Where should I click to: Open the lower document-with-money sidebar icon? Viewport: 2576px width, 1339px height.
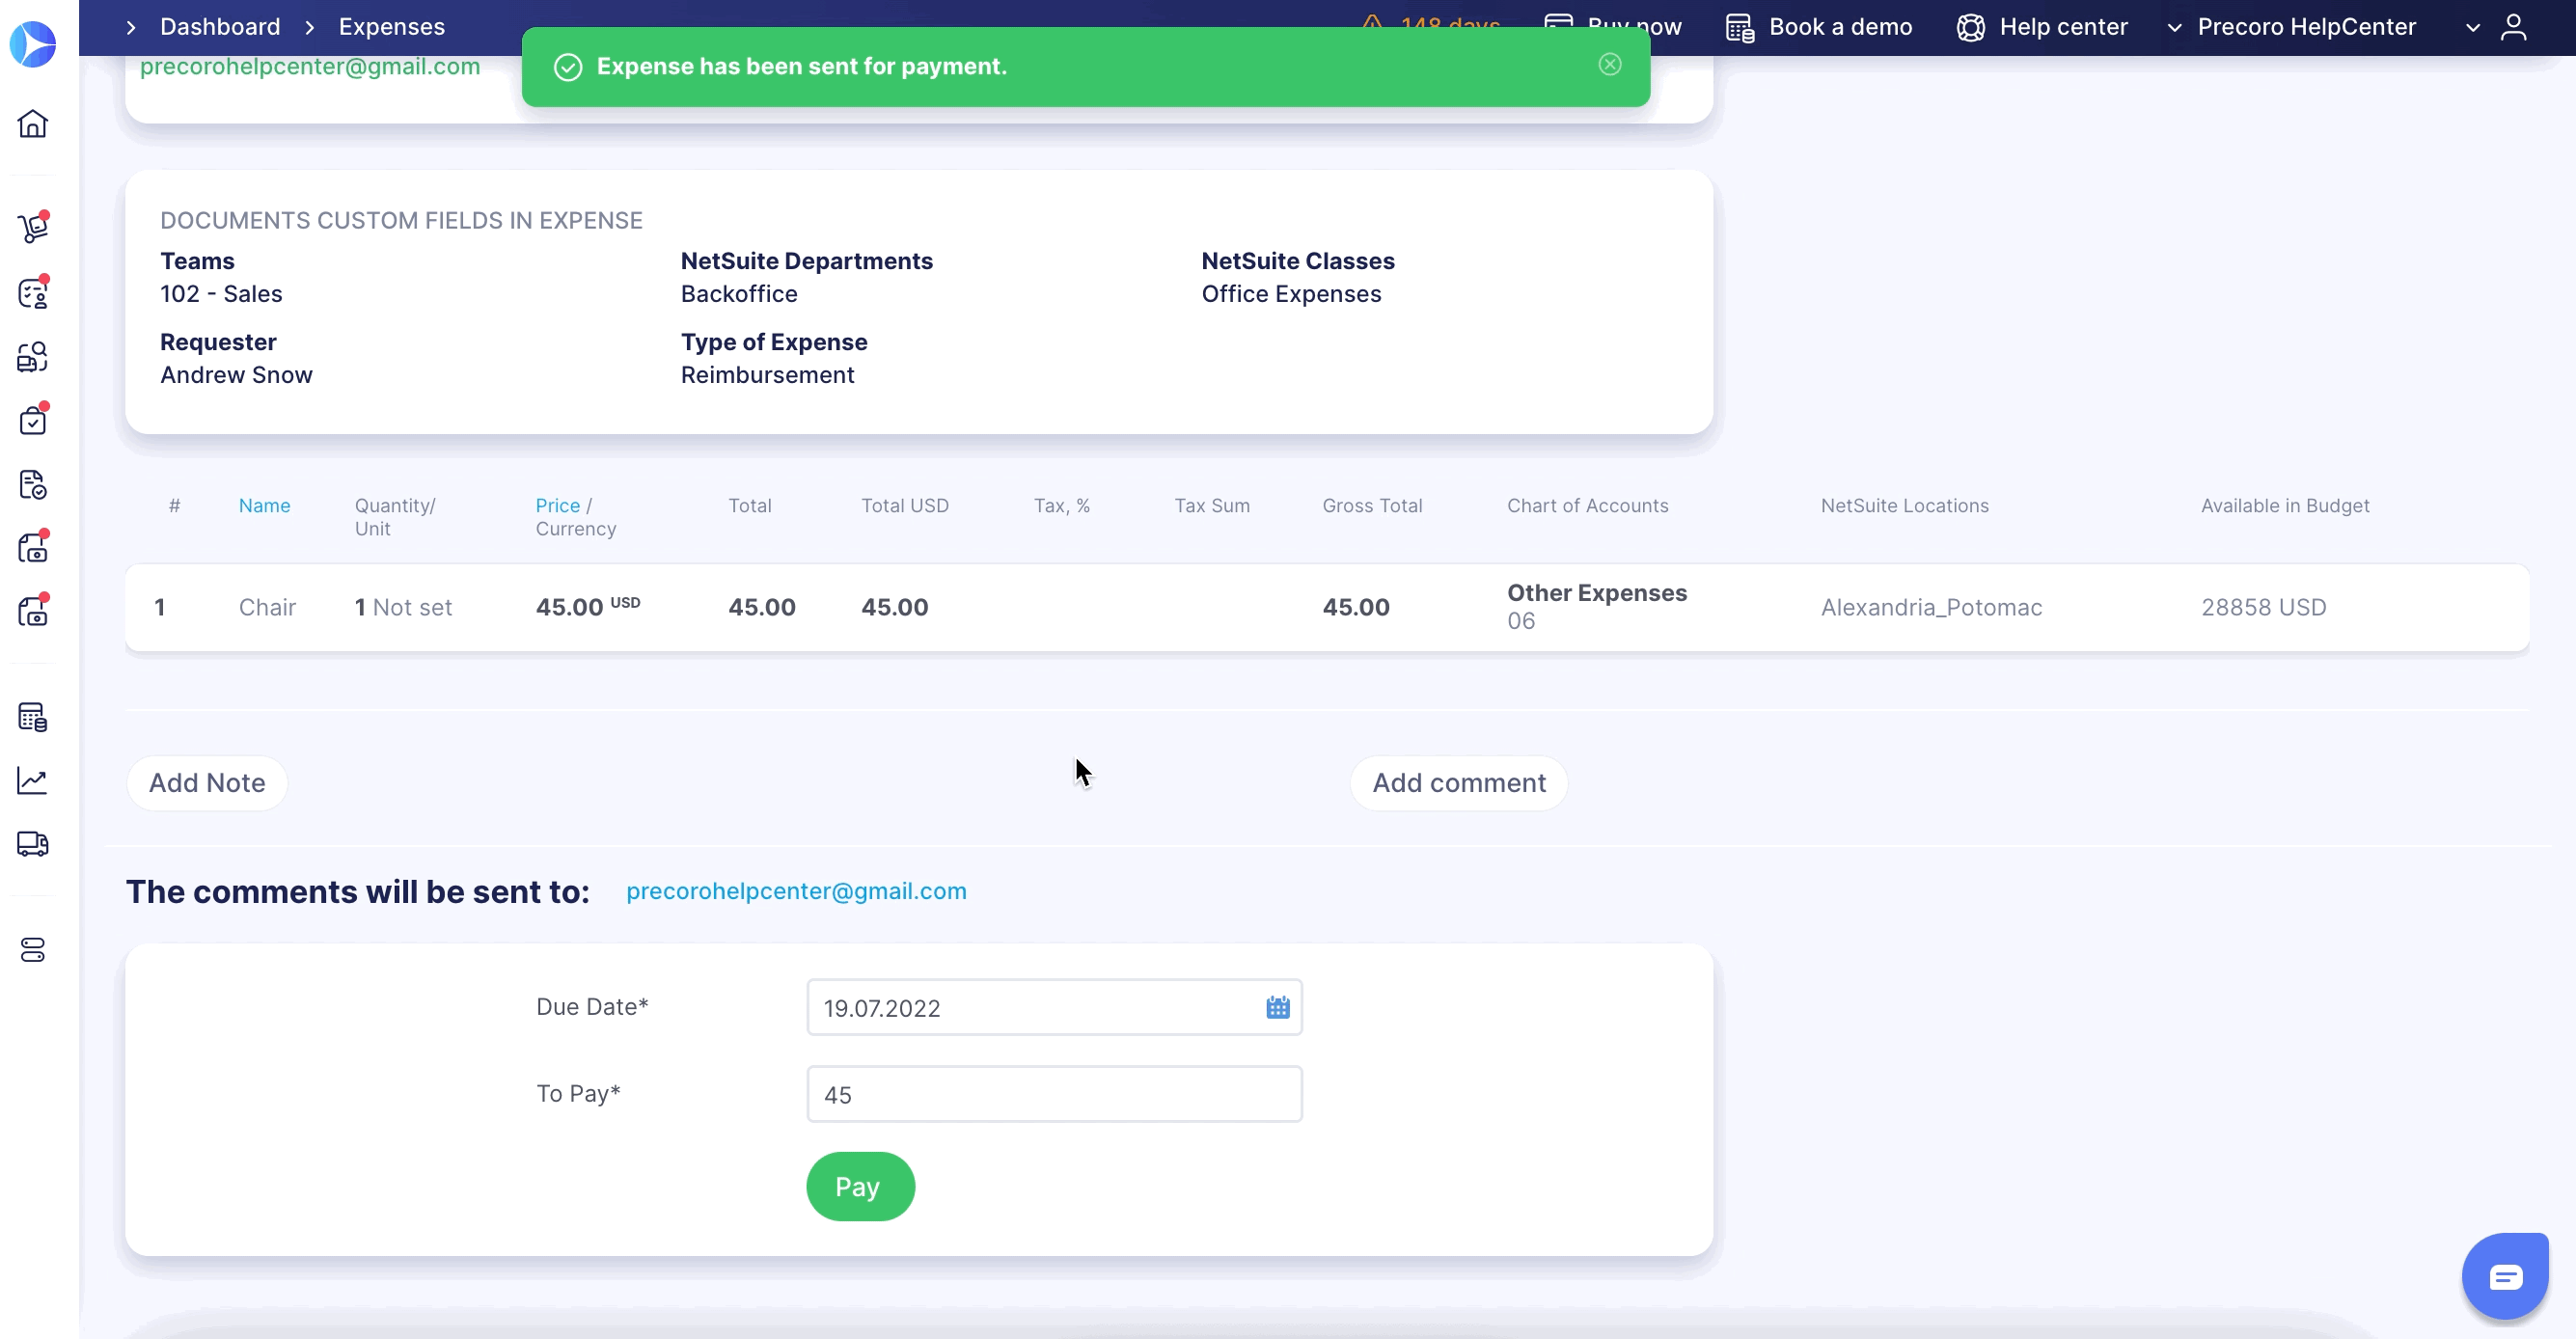(33, 611)
